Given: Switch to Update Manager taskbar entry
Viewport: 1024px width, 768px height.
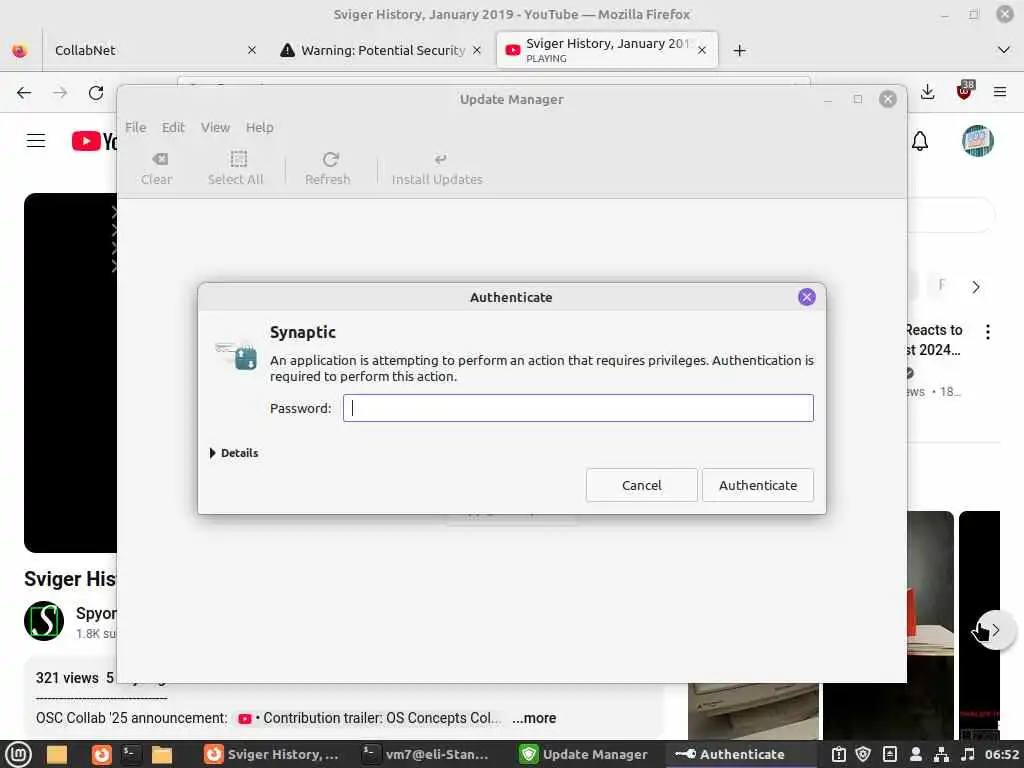Looking at the screenshot, I should (x=583, y=754).
